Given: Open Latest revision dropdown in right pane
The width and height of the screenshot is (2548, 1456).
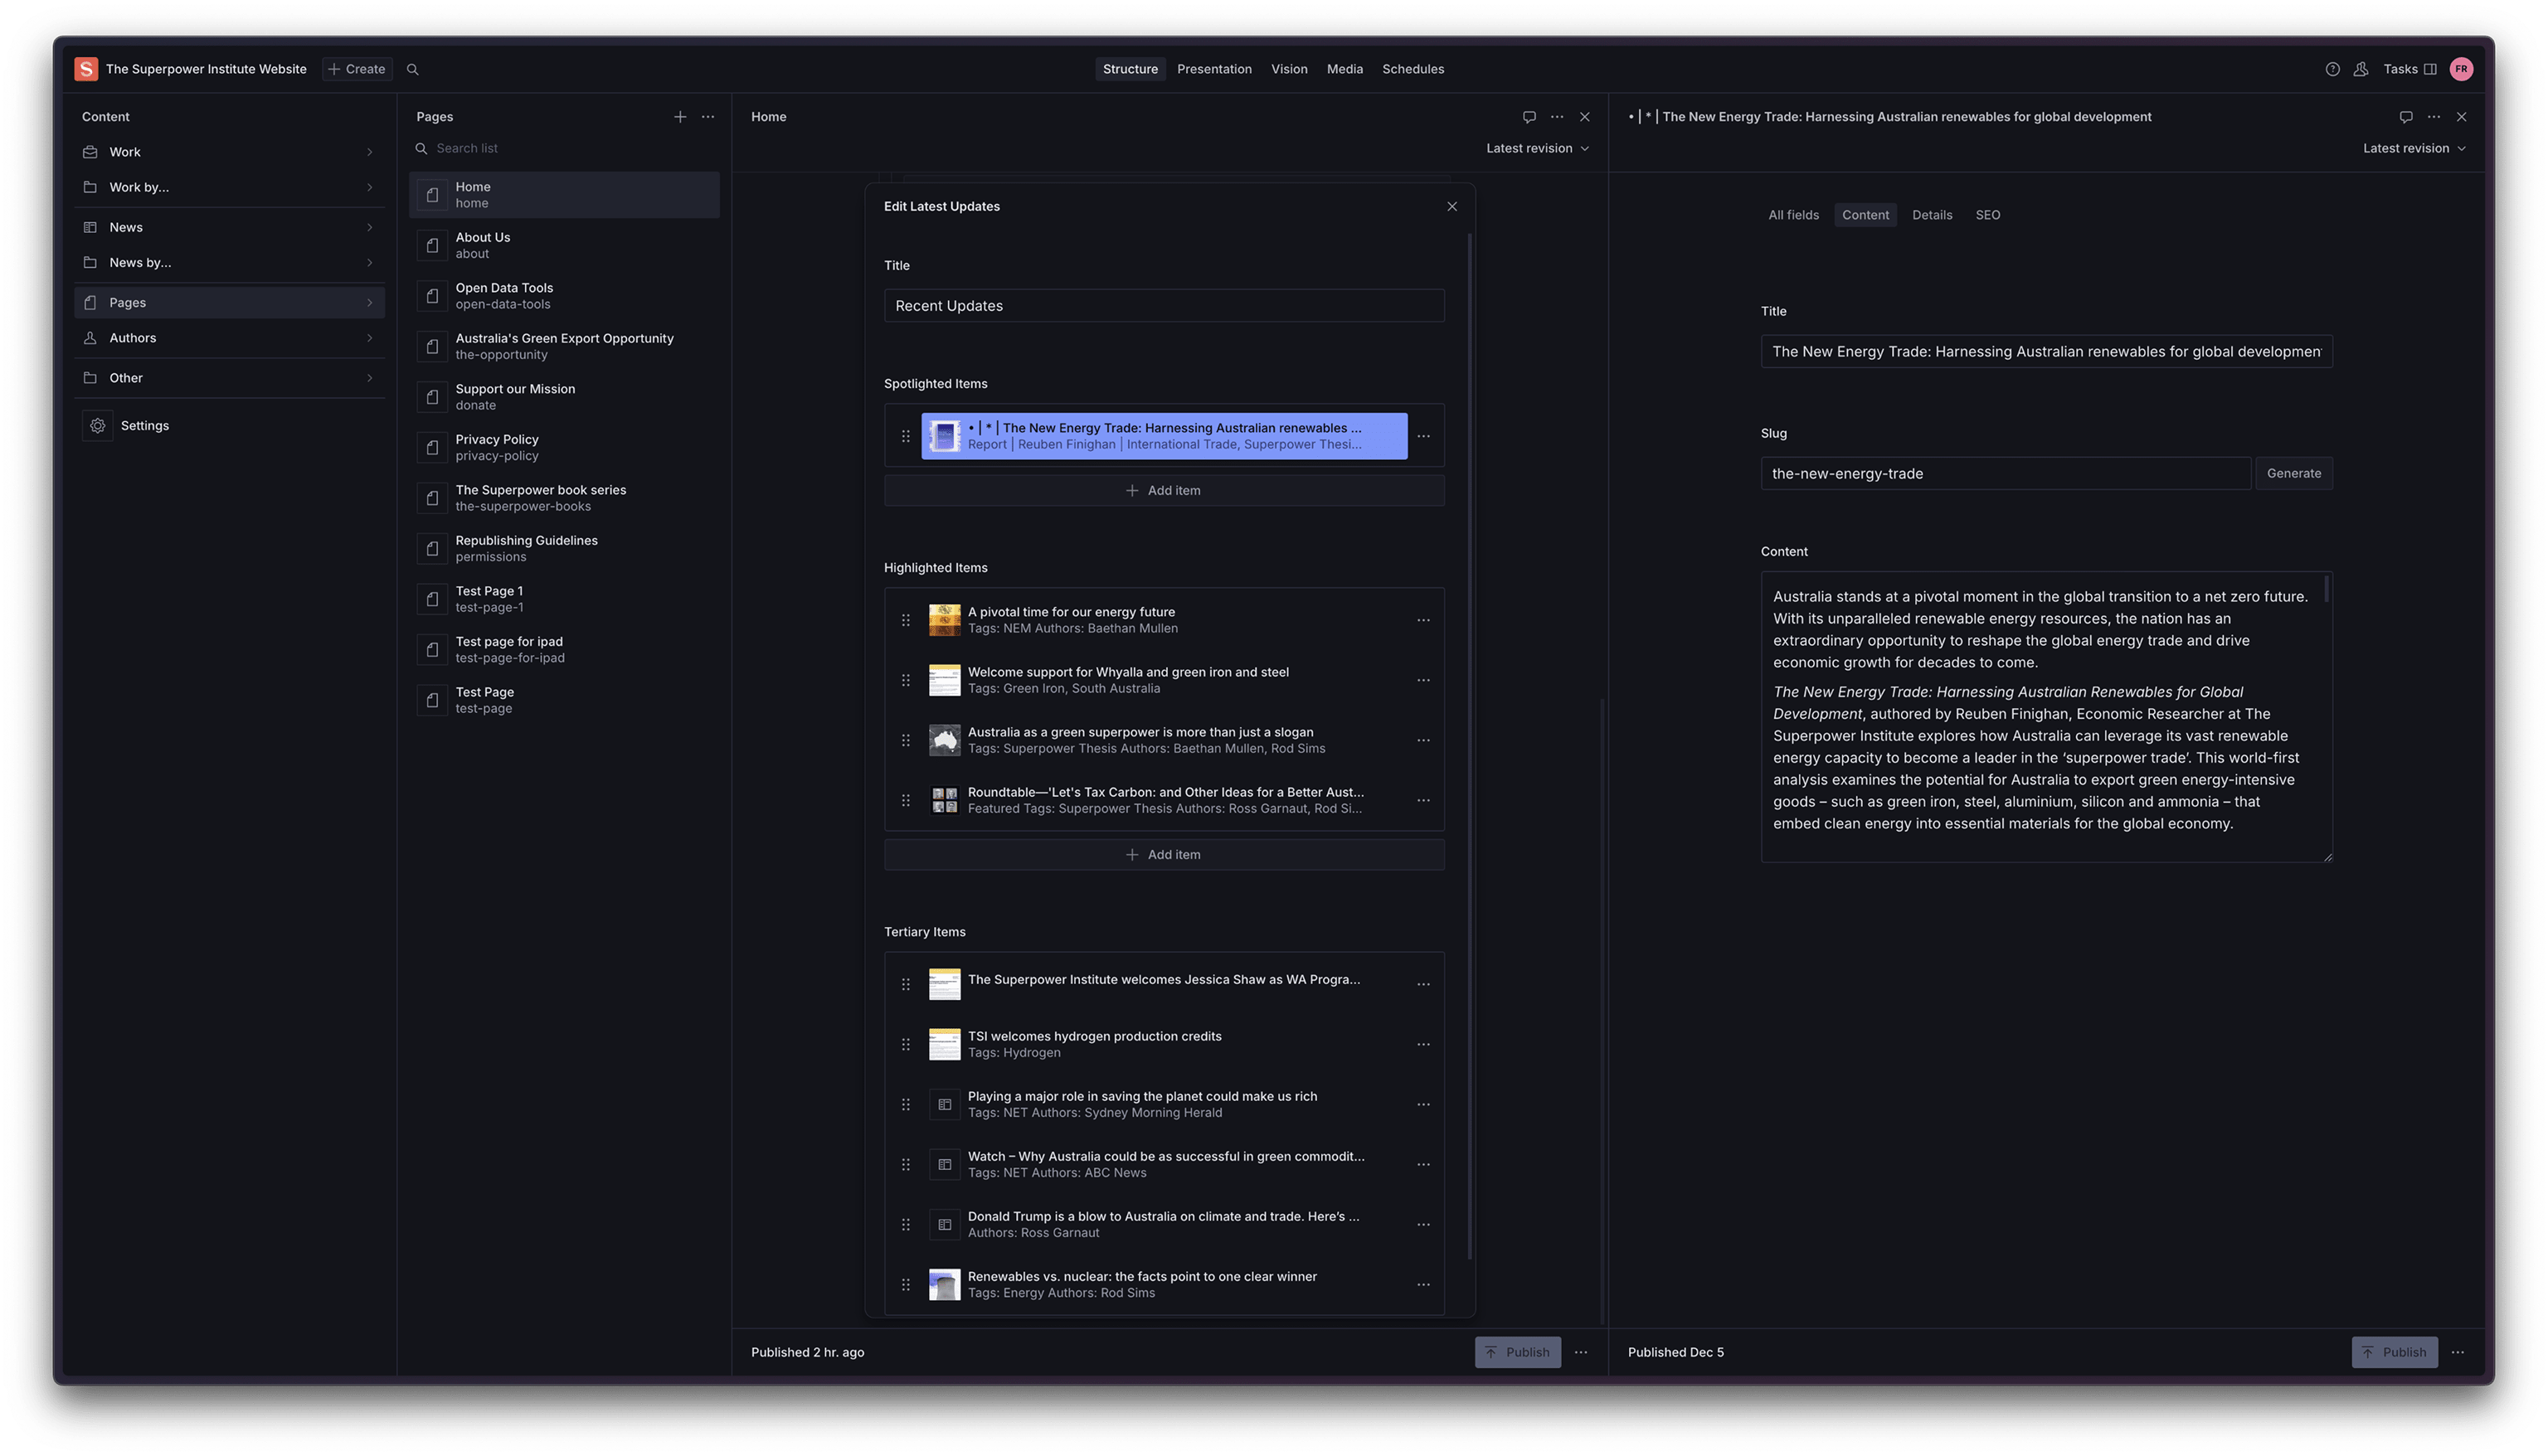Looking at the screenshot, I should tap(2414, 148).
